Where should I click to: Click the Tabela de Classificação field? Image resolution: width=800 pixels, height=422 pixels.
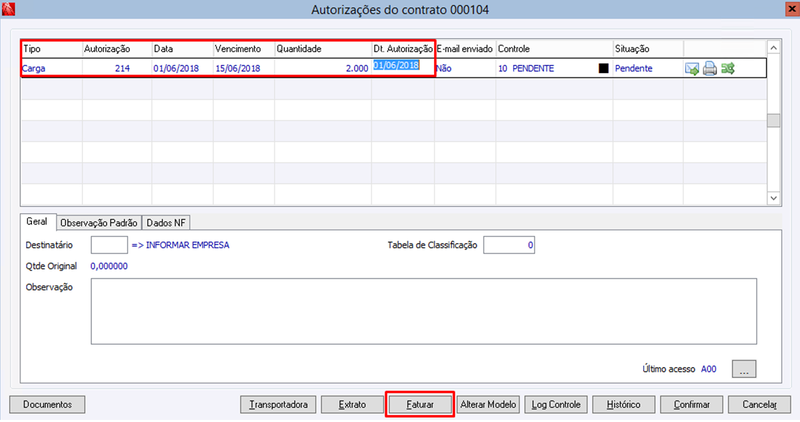pyautogui.click(x=509, y=245)
